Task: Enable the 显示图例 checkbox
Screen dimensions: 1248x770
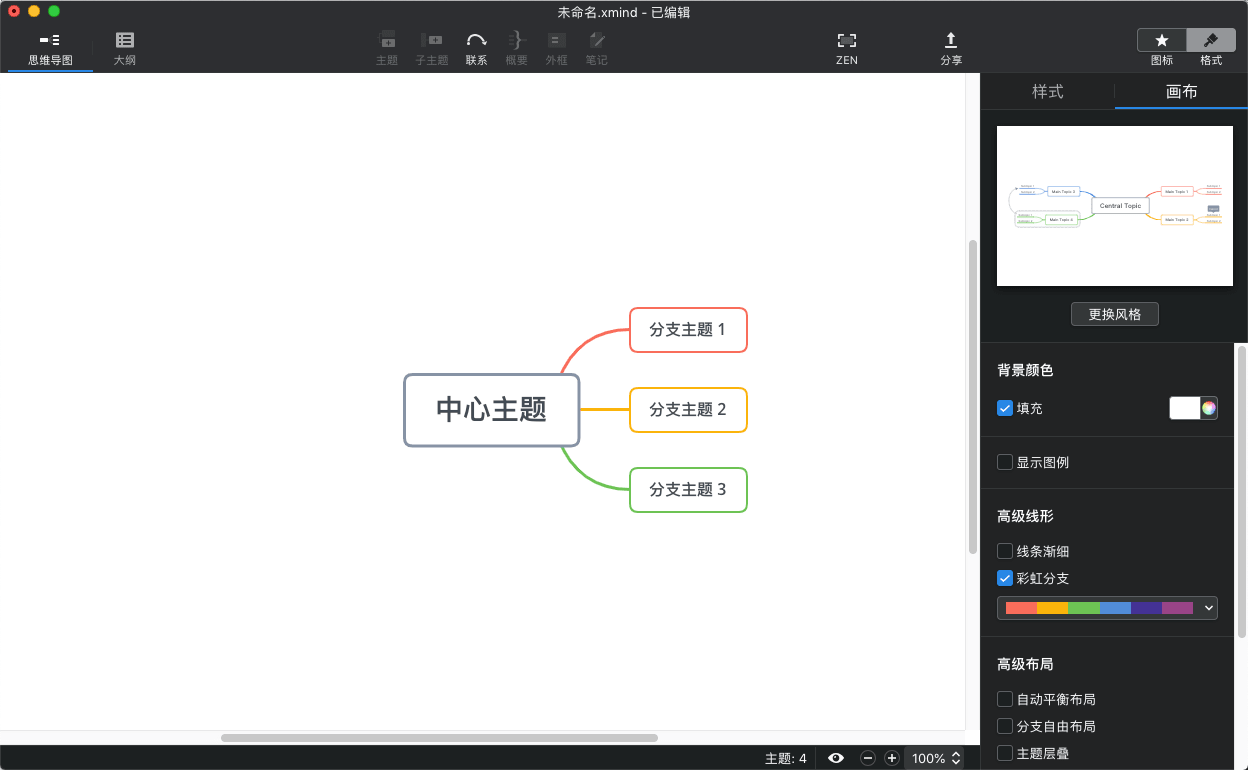Action: pyautogui.click(x=1005, y=462)
